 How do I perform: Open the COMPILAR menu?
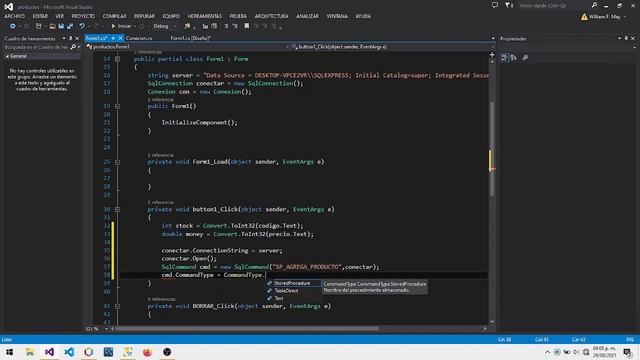pos(114,16)
